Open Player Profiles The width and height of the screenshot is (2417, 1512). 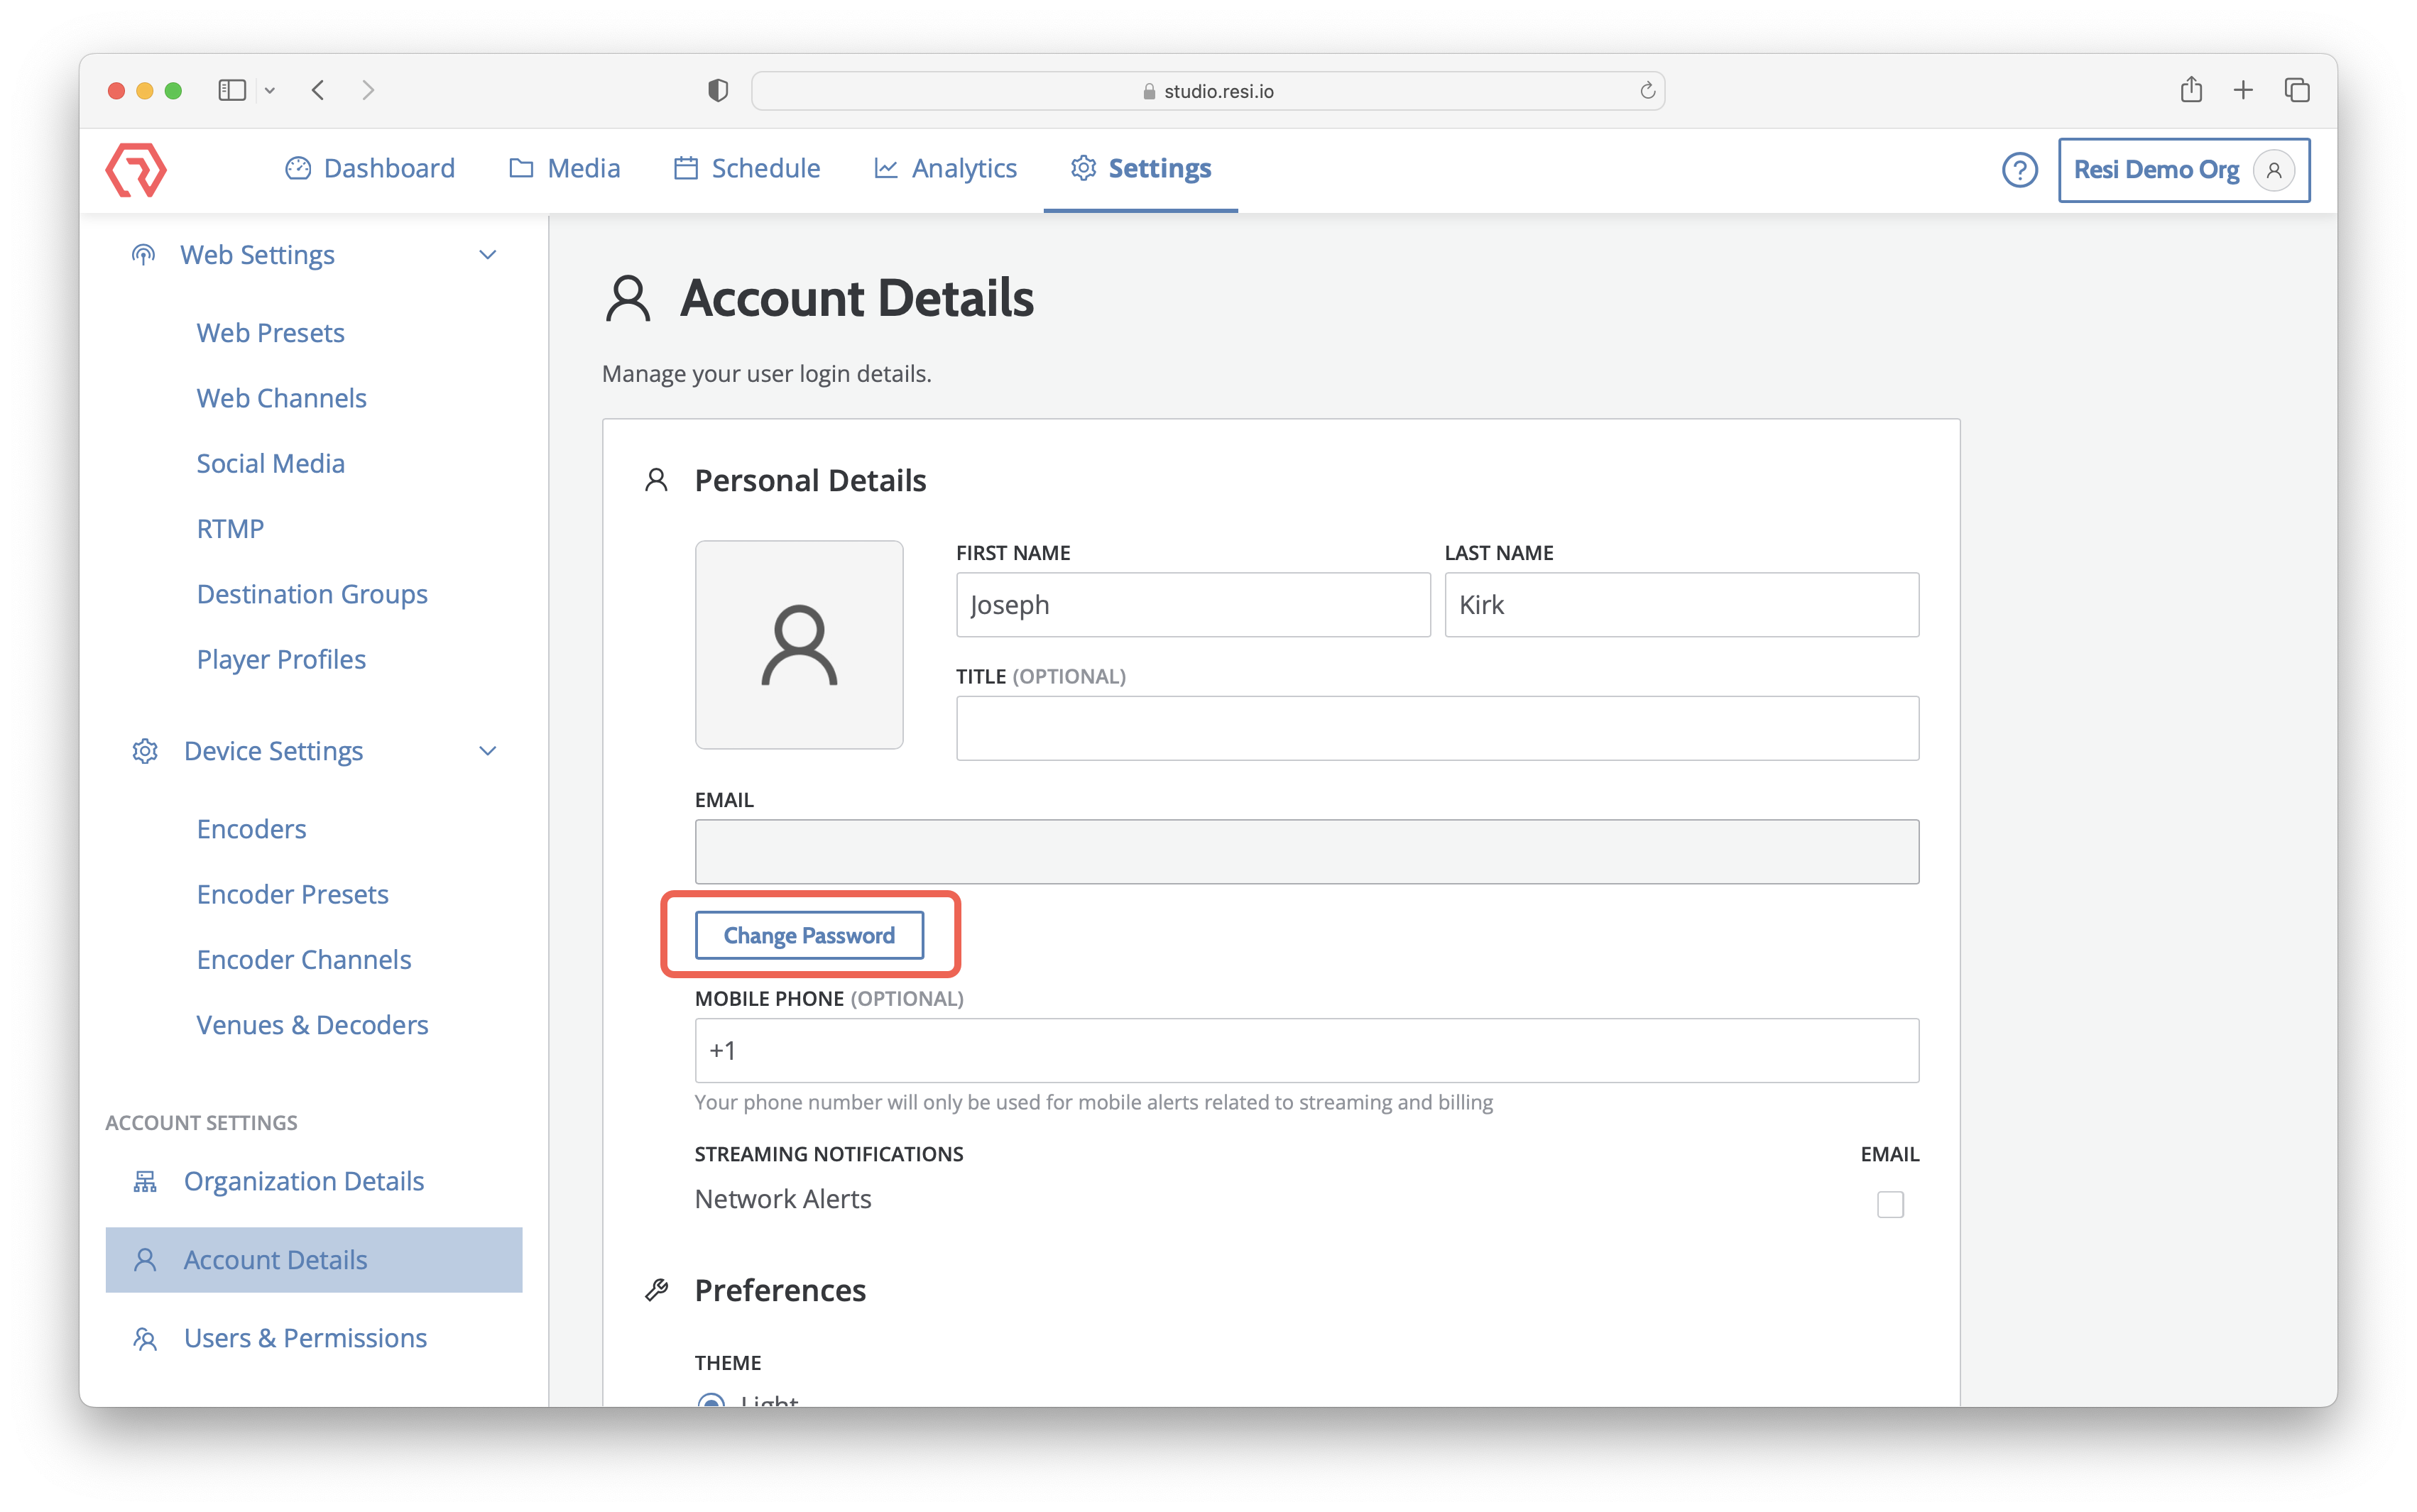tap(281, 659)
